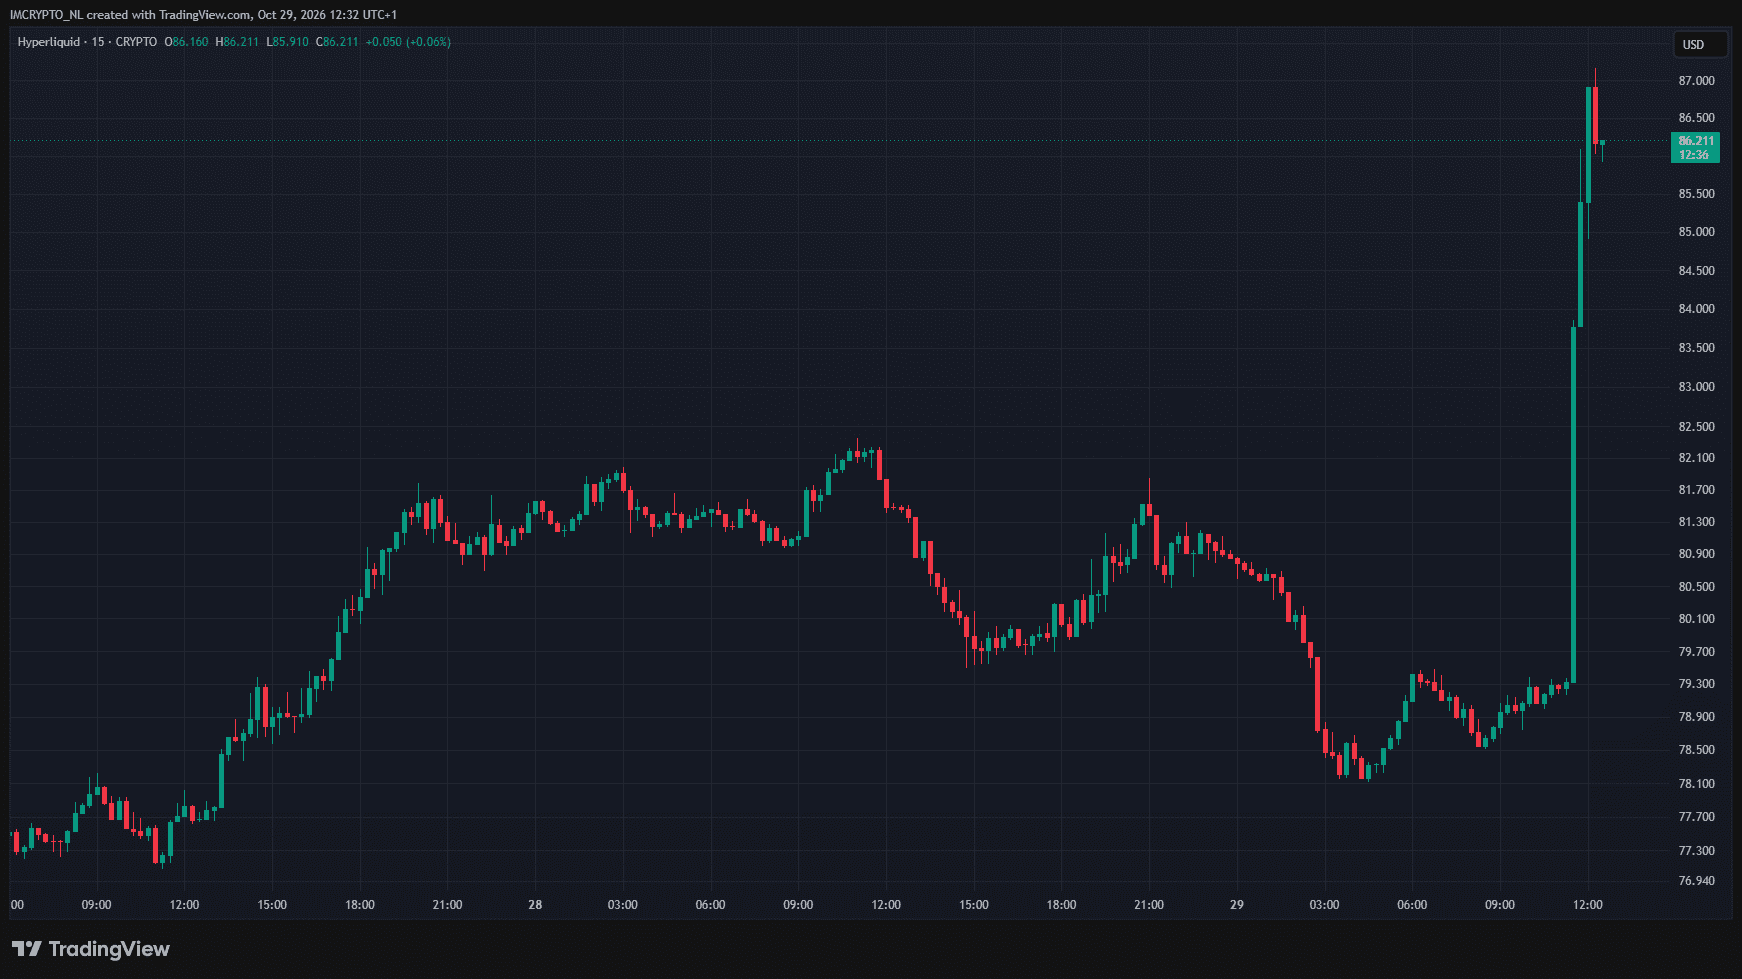Click the 86.211 current price label

[x=1695, y=141]
